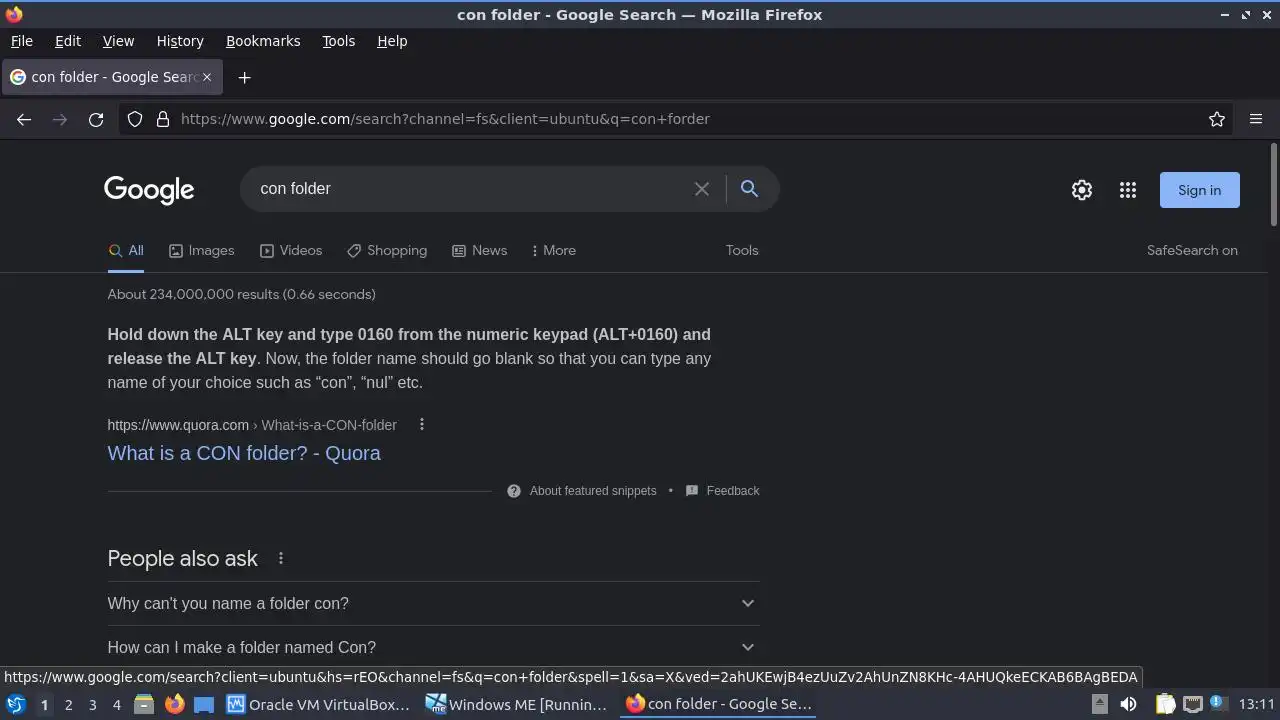Switch to workspace 2

pyautogui.click(x=68, y=704)
